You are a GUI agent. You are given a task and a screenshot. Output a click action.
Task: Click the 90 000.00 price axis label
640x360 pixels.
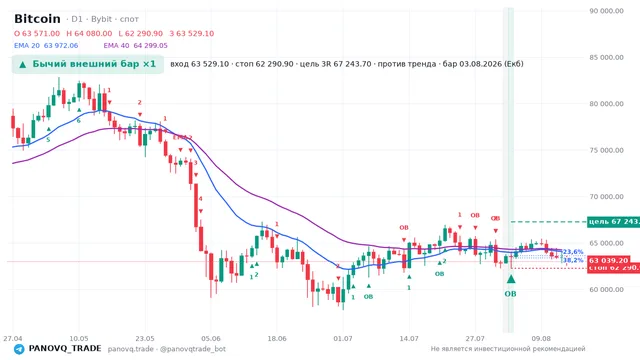coord(607,11)
